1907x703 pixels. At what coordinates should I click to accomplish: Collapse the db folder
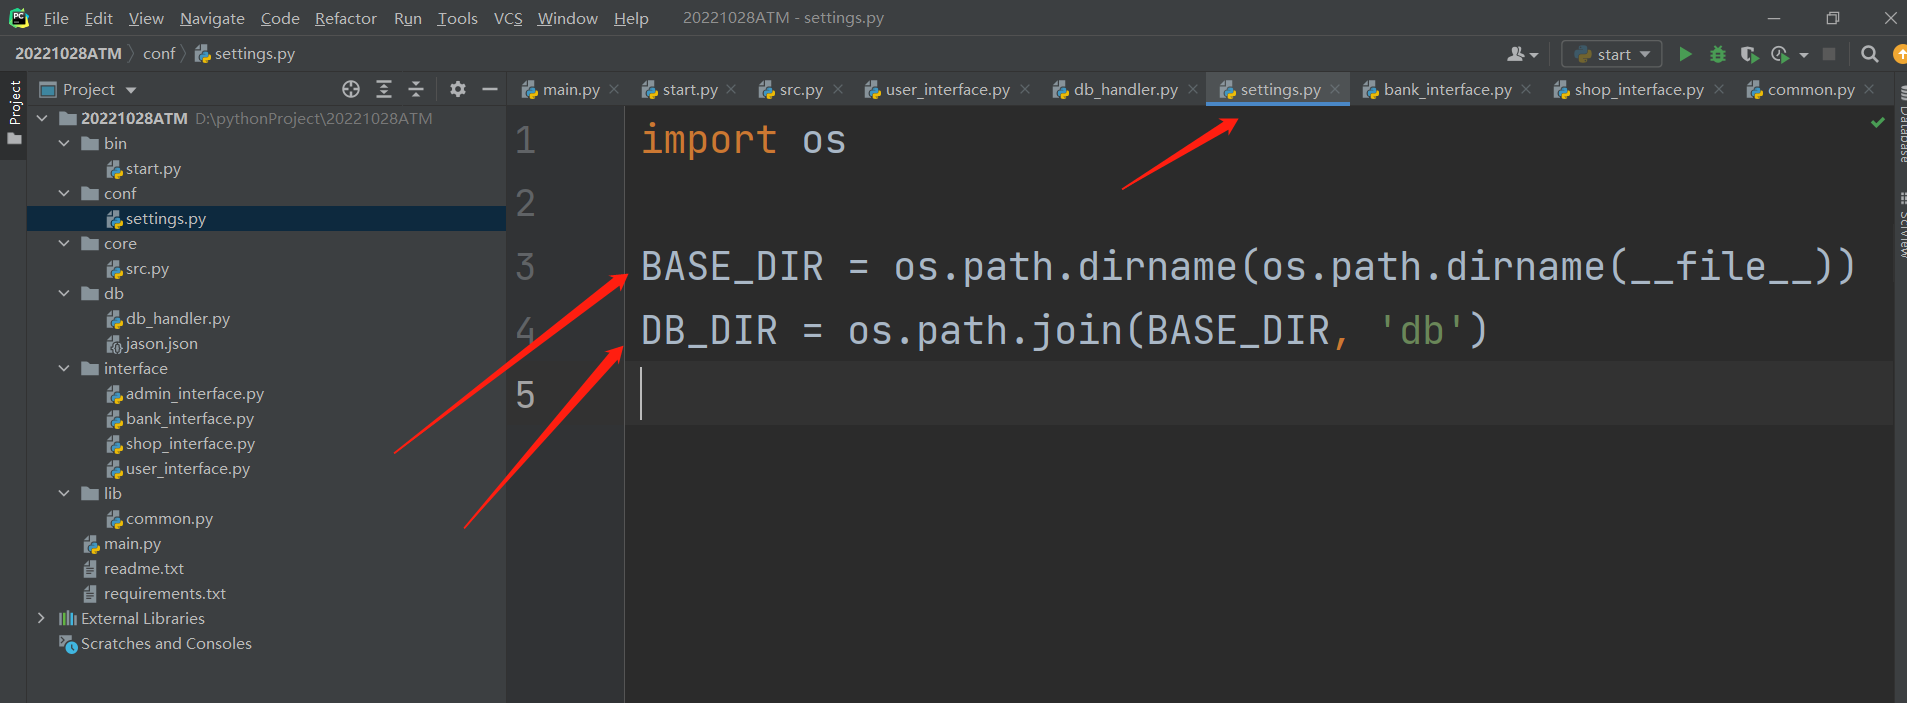pos(64,293)
